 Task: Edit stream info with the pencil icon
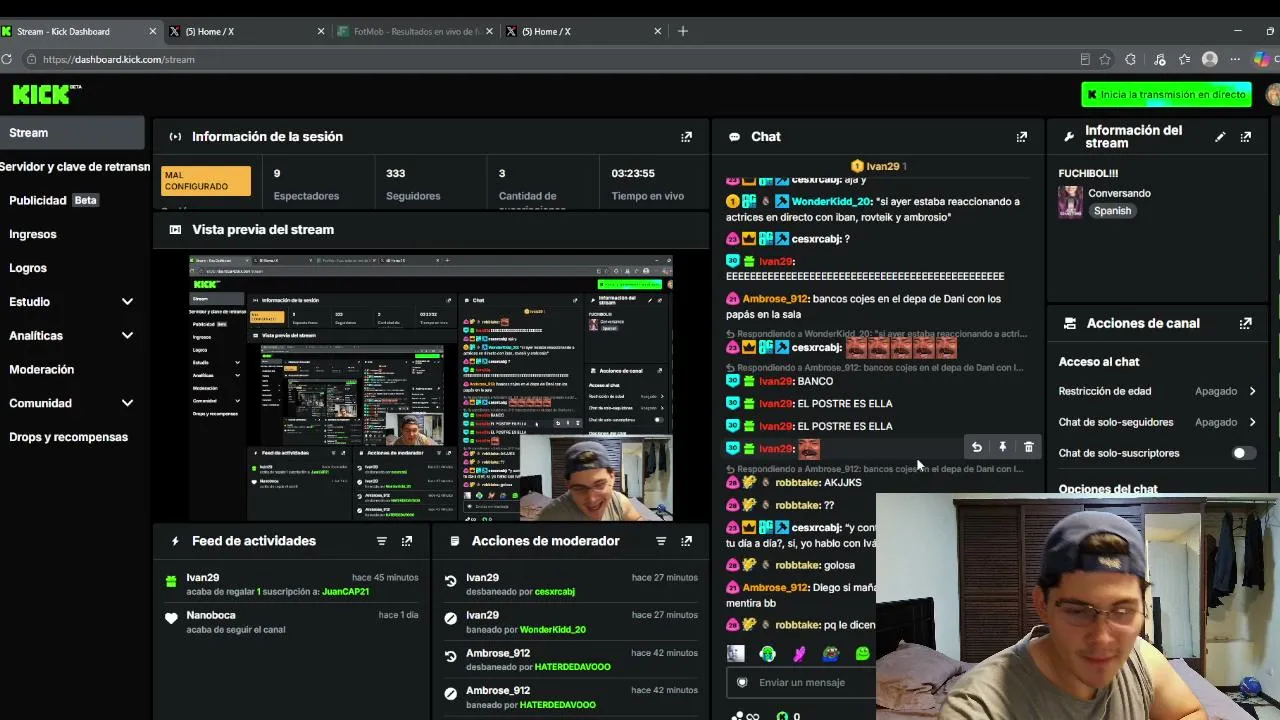pyautogui.click(x=1220, y=137)
